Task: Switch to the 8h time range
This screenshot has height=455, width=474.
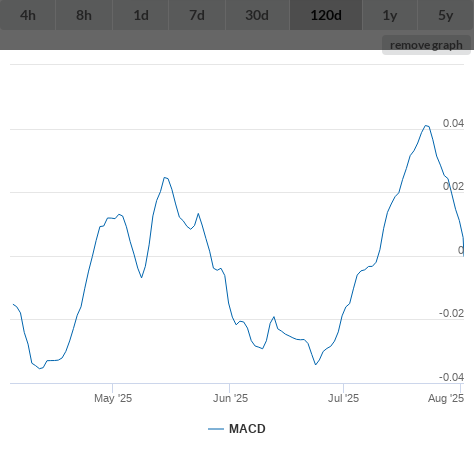Action: pos(84,15)
